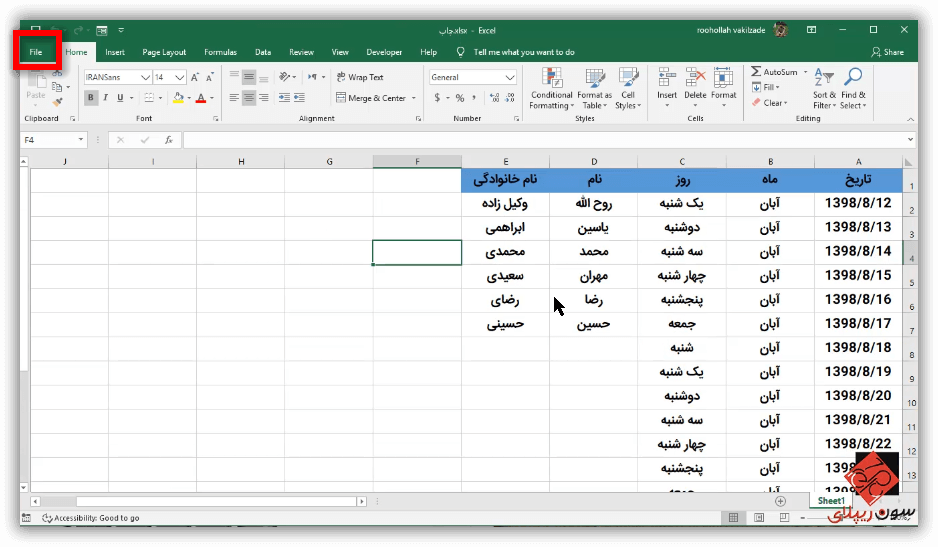Click the Merge & Center button
The width and height of the screenshot is (938, 547).
pyautogui.click(x=371, y=98)
